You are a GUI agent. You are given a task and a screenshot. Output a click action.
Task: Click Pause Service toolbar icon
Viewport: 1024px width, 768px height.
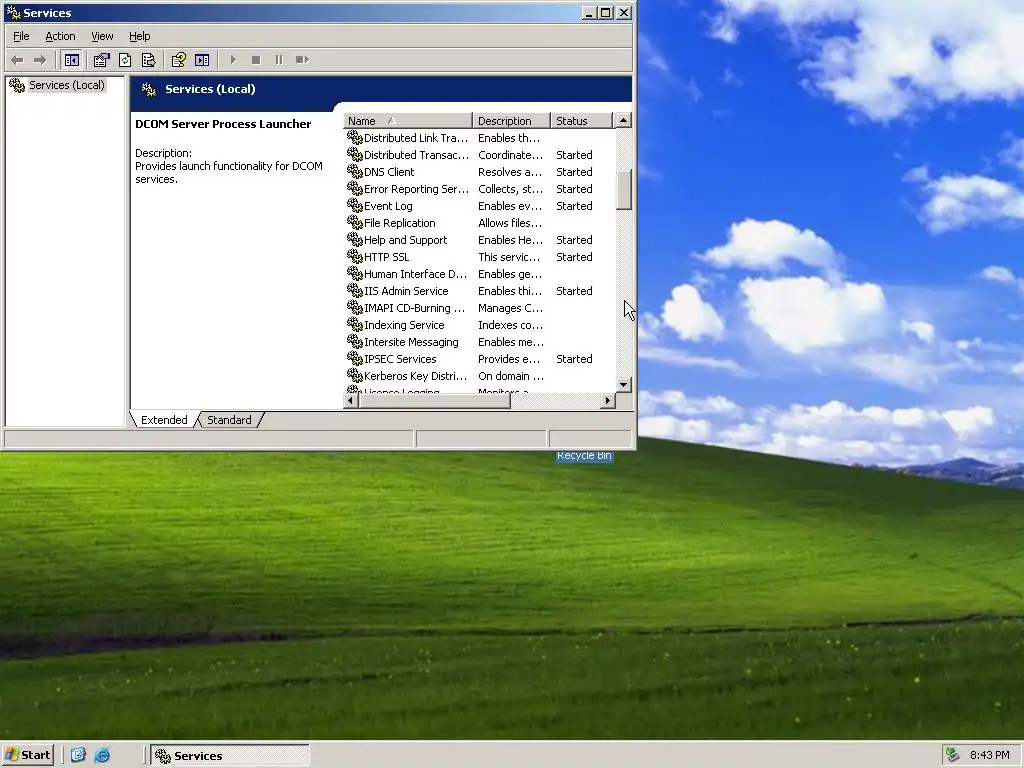point(279,60)
